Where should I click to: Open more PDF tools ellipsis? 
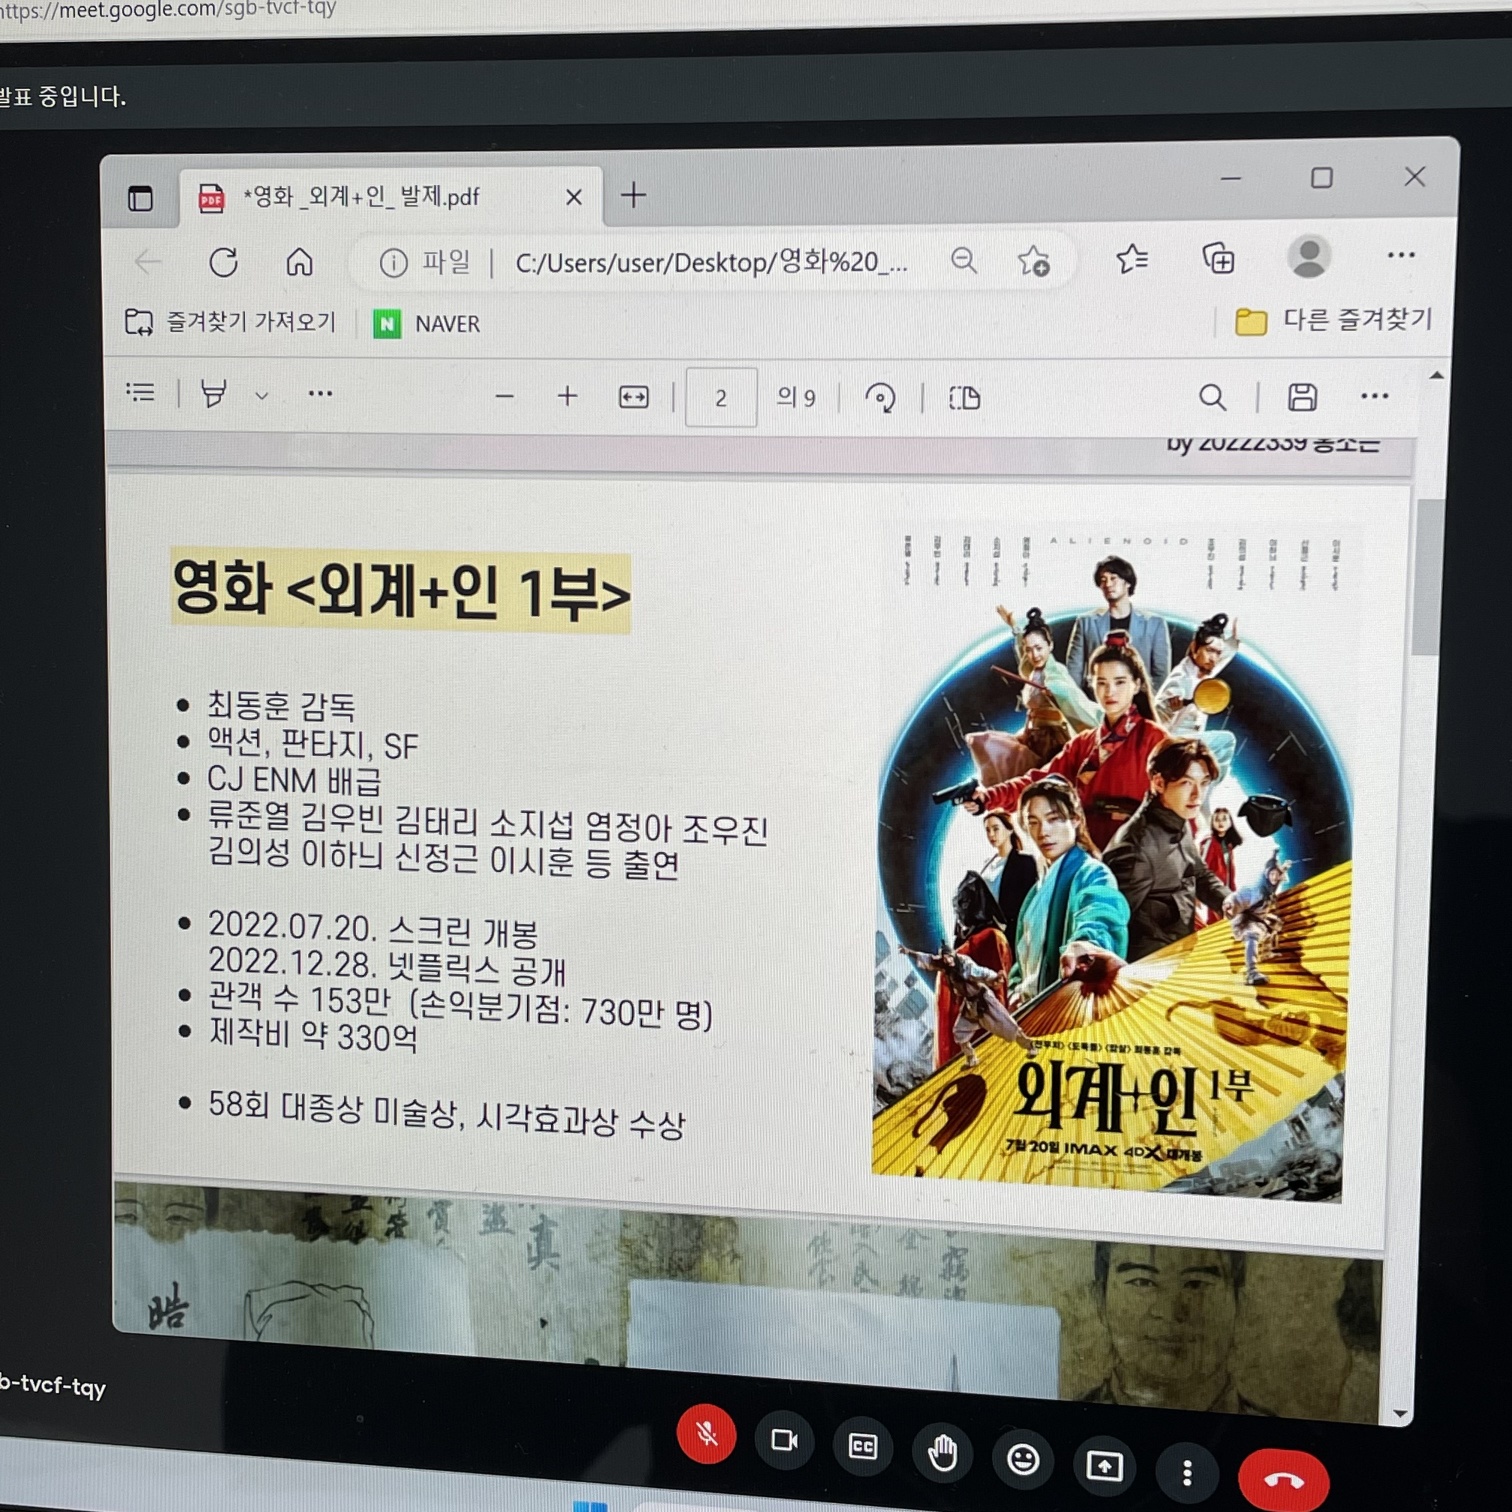(x=320, y=394)
